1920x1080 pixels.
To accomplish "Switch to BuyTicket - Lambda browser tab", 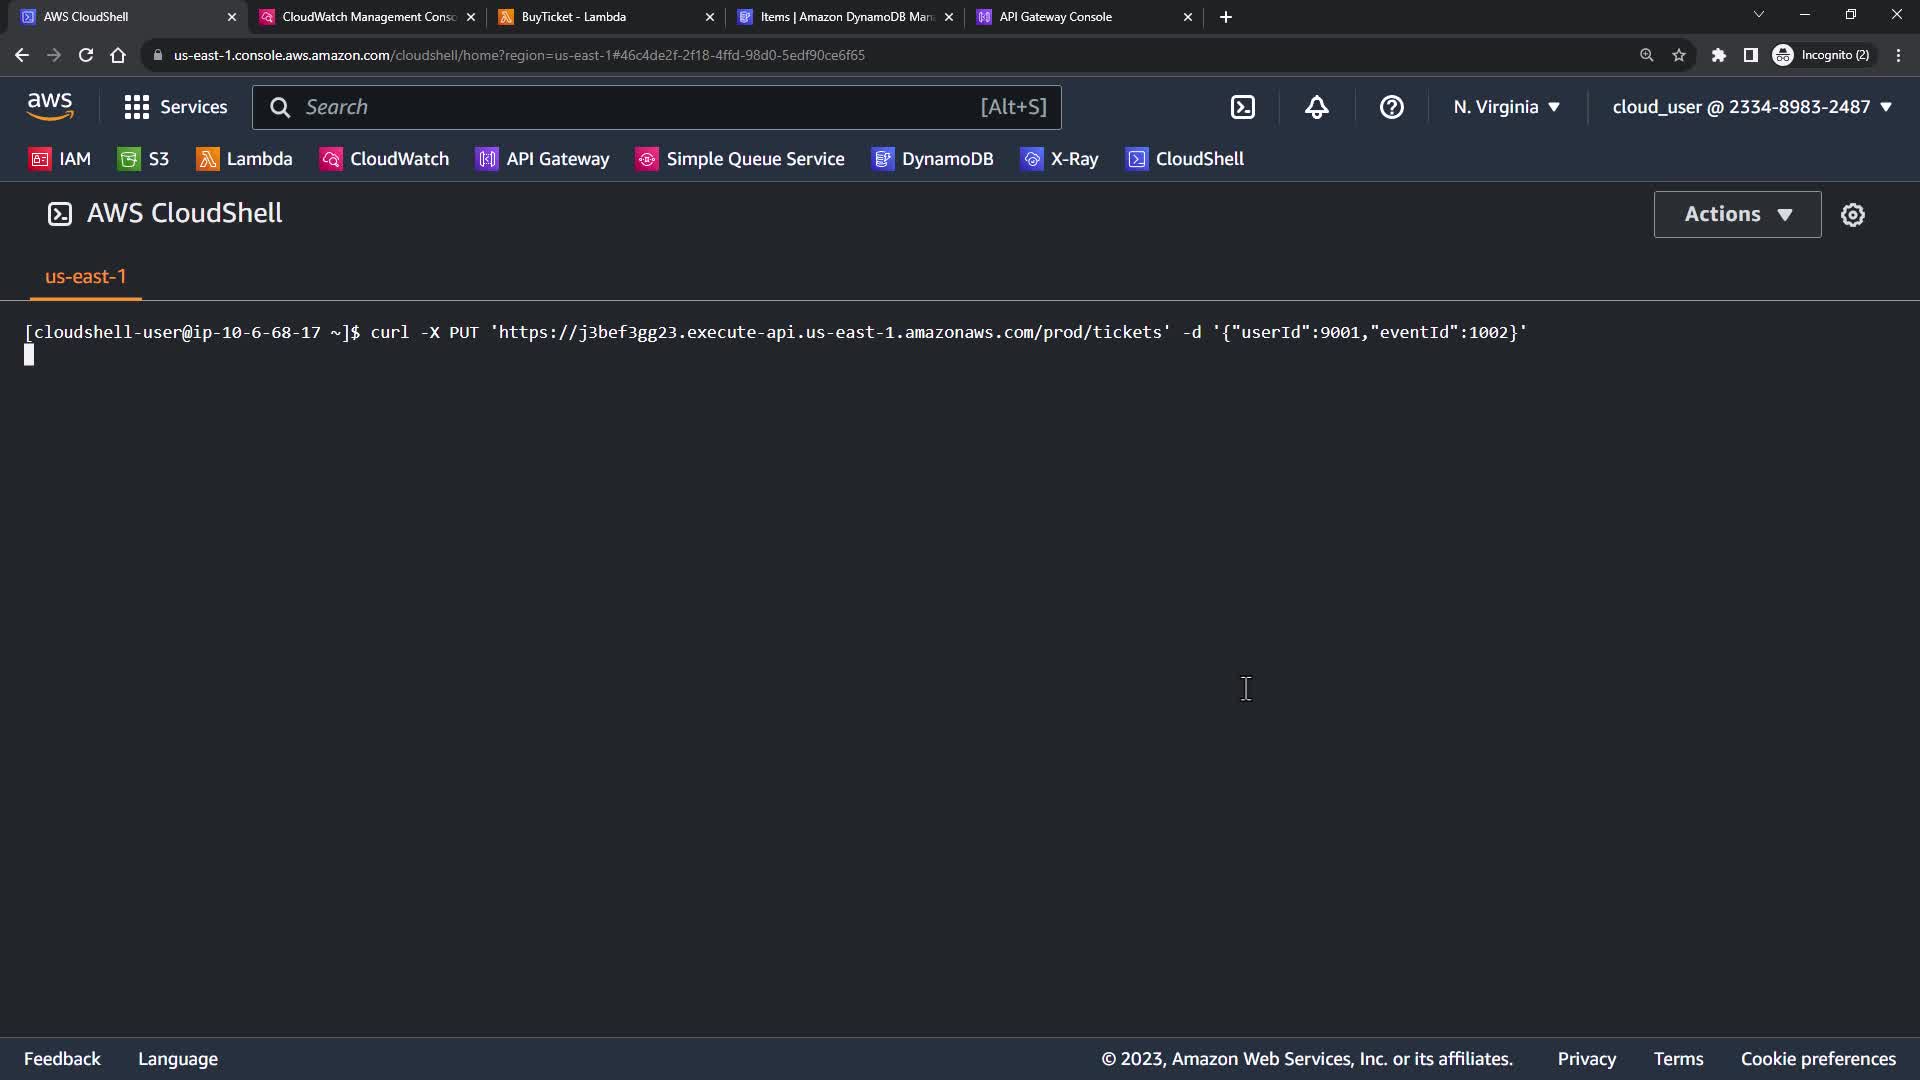I will 600,17.
